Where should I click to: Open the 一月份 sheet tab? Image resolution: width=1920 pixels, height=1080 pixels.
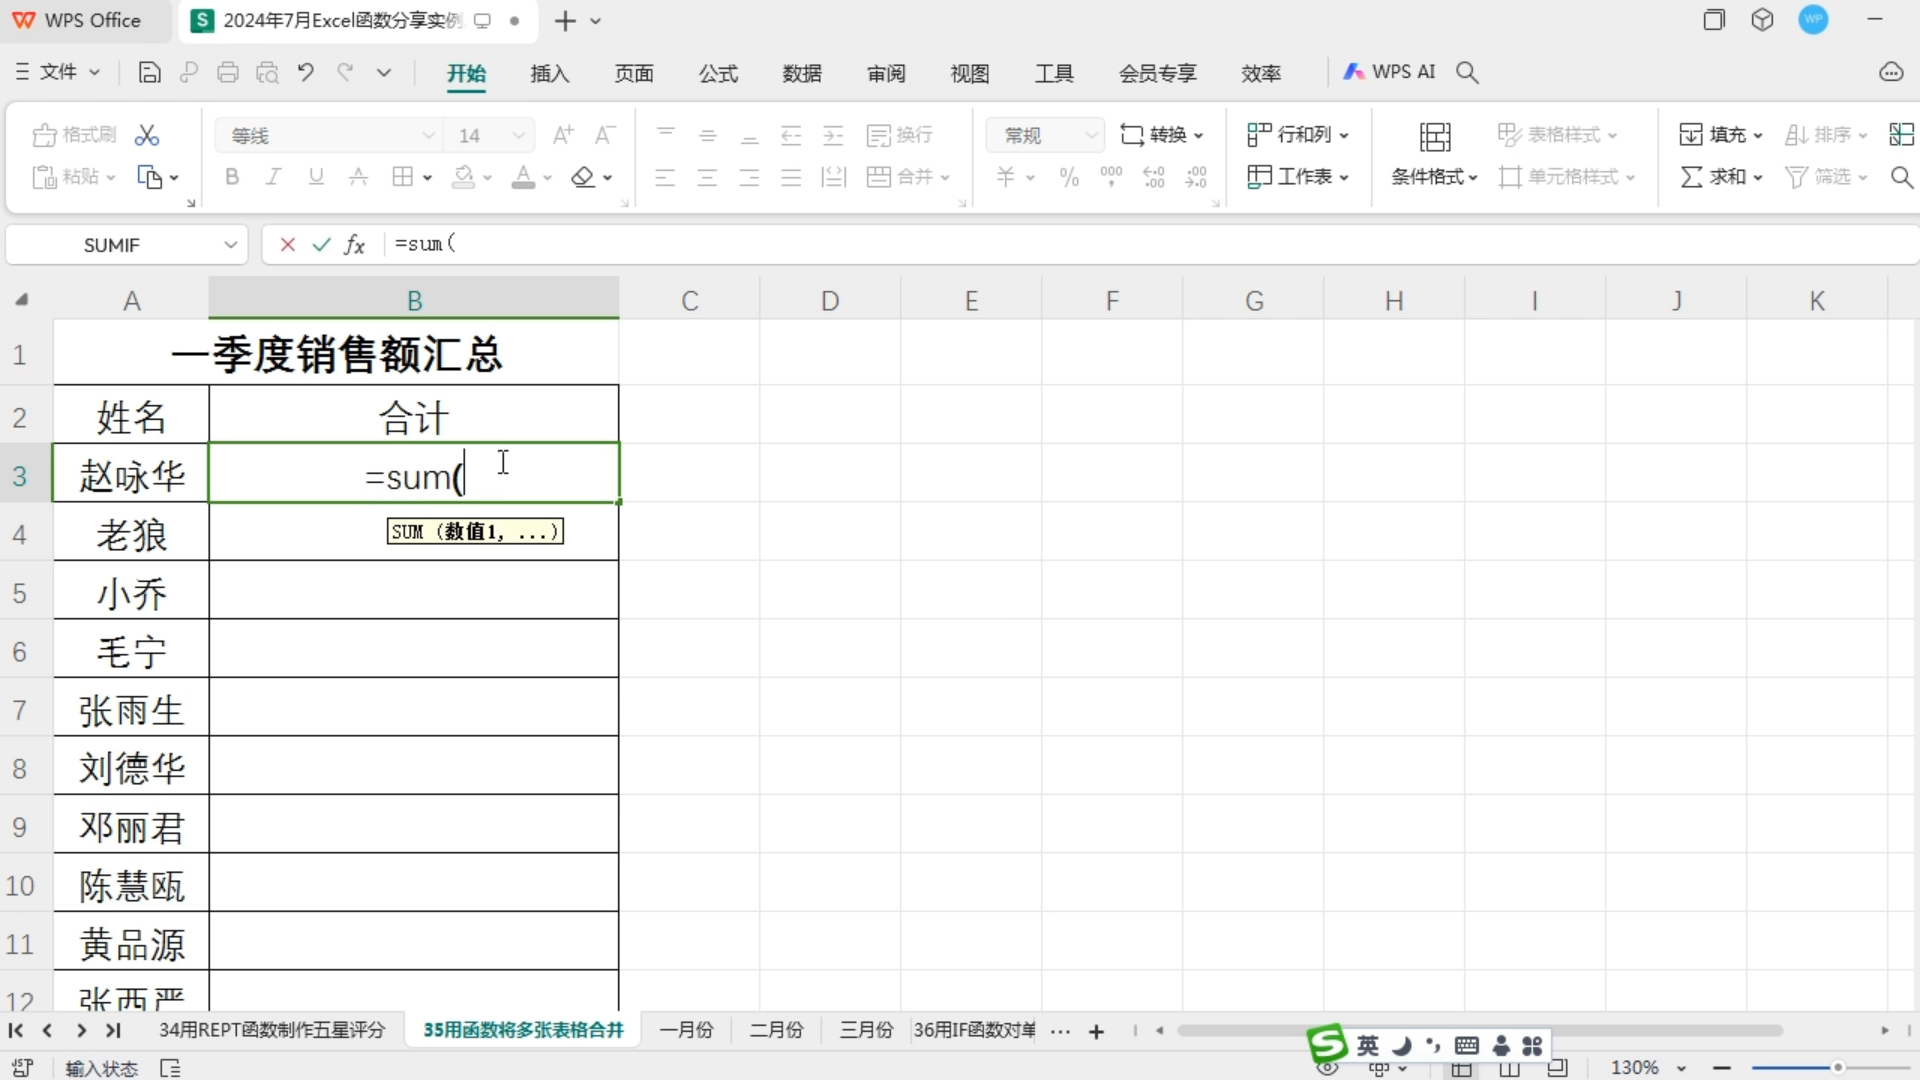[686, 1030]
